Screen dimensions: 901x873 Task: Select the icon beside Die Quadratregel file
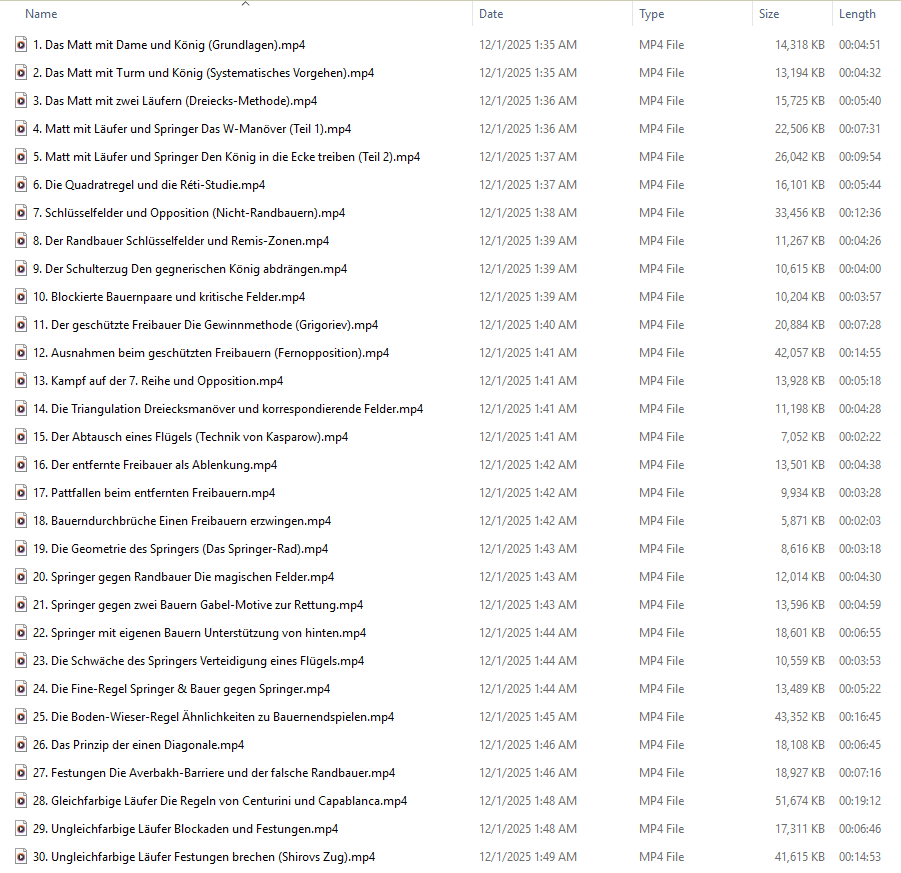pyautogui.click(x=21, y=185)
